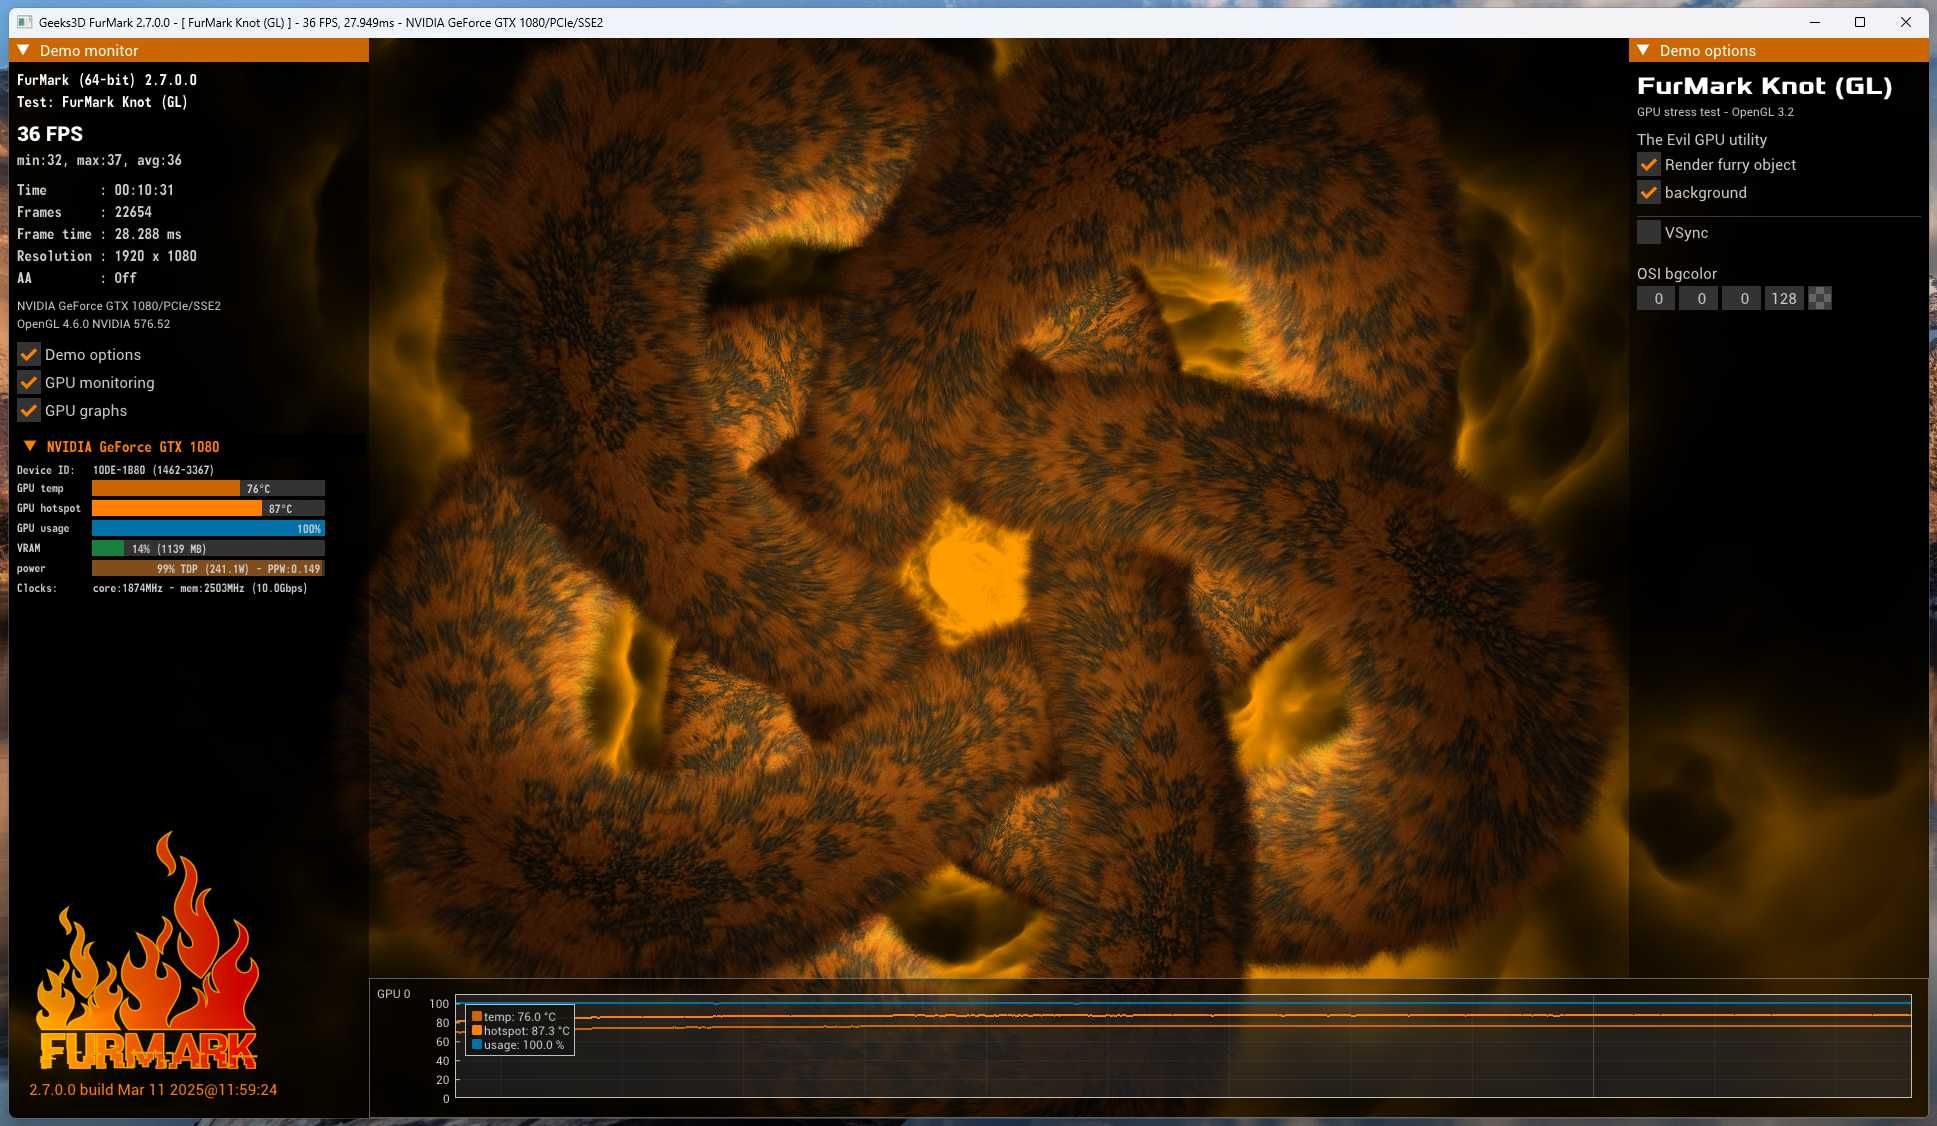Click the OpenGL 4.6.0 NVIDIA 576.52 text
Viewport: 1937px width, 1126px height.
pyautogui.click(x=93, y=324)
